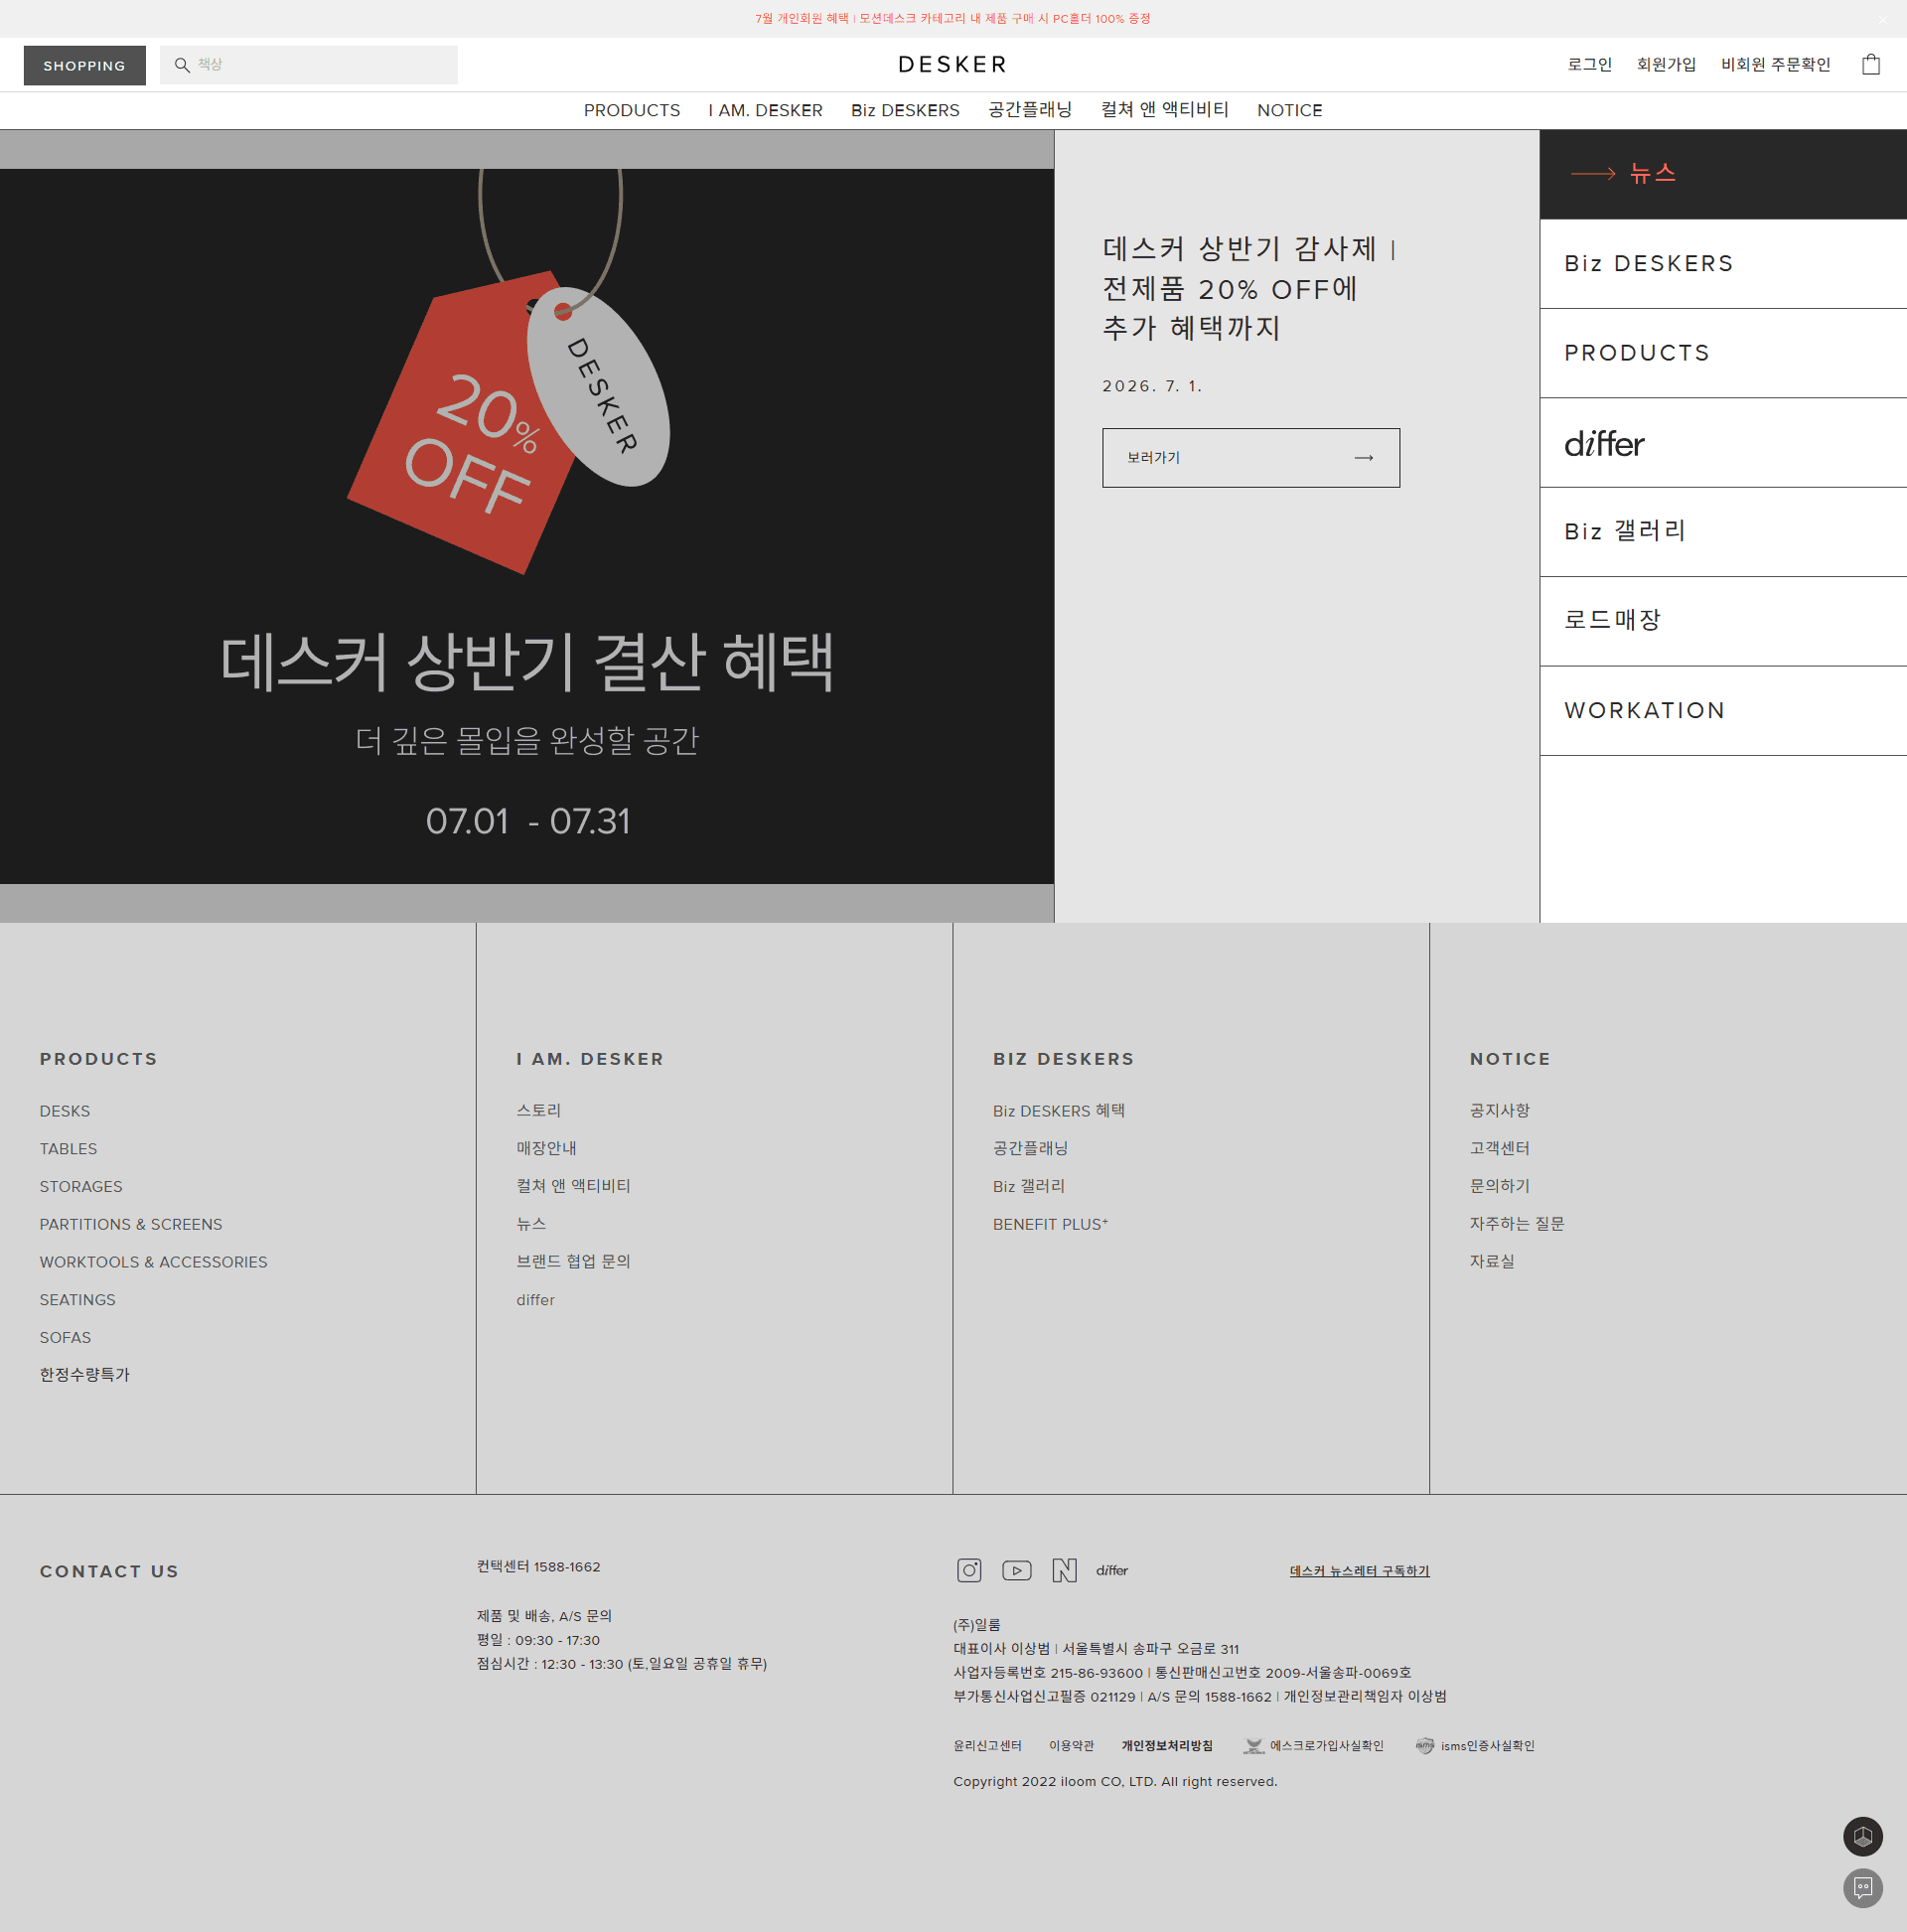Focus the search input field
The width and height of the screenshot is (1907, 1932).
309,65
